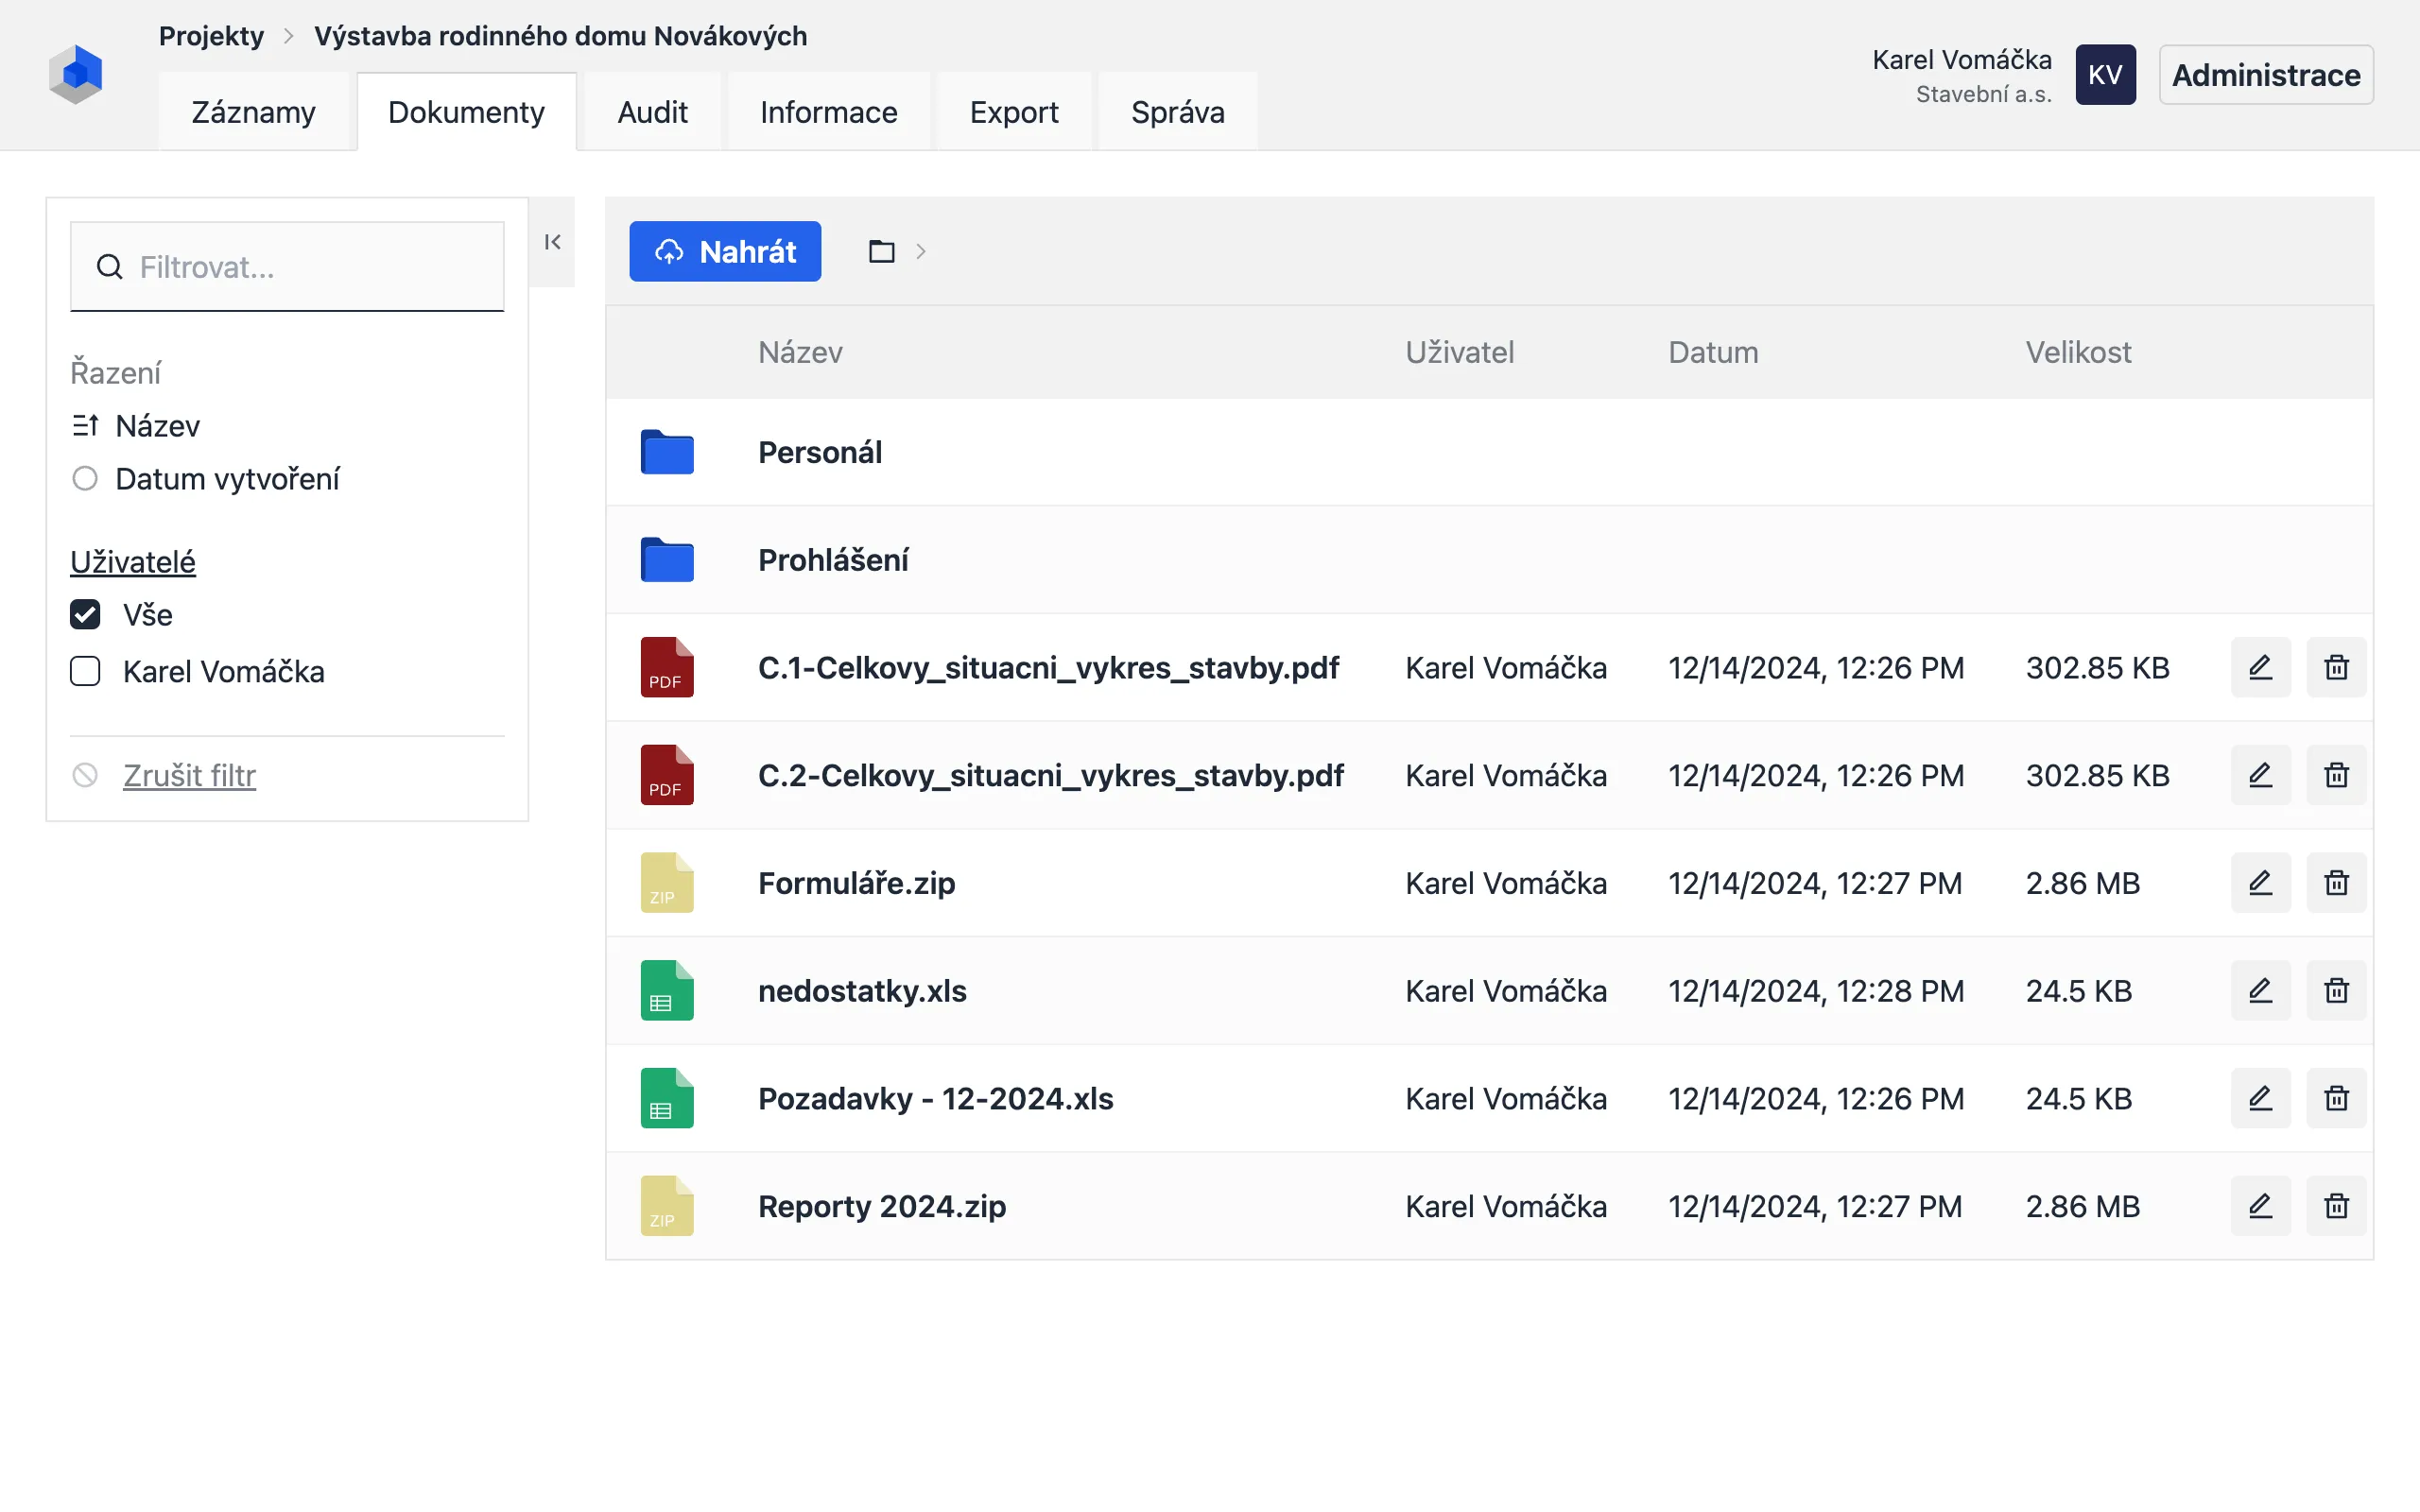Click the ZIP icon of Formuláře.zip
2420x1512 pixels.
(x=667, y=883)
